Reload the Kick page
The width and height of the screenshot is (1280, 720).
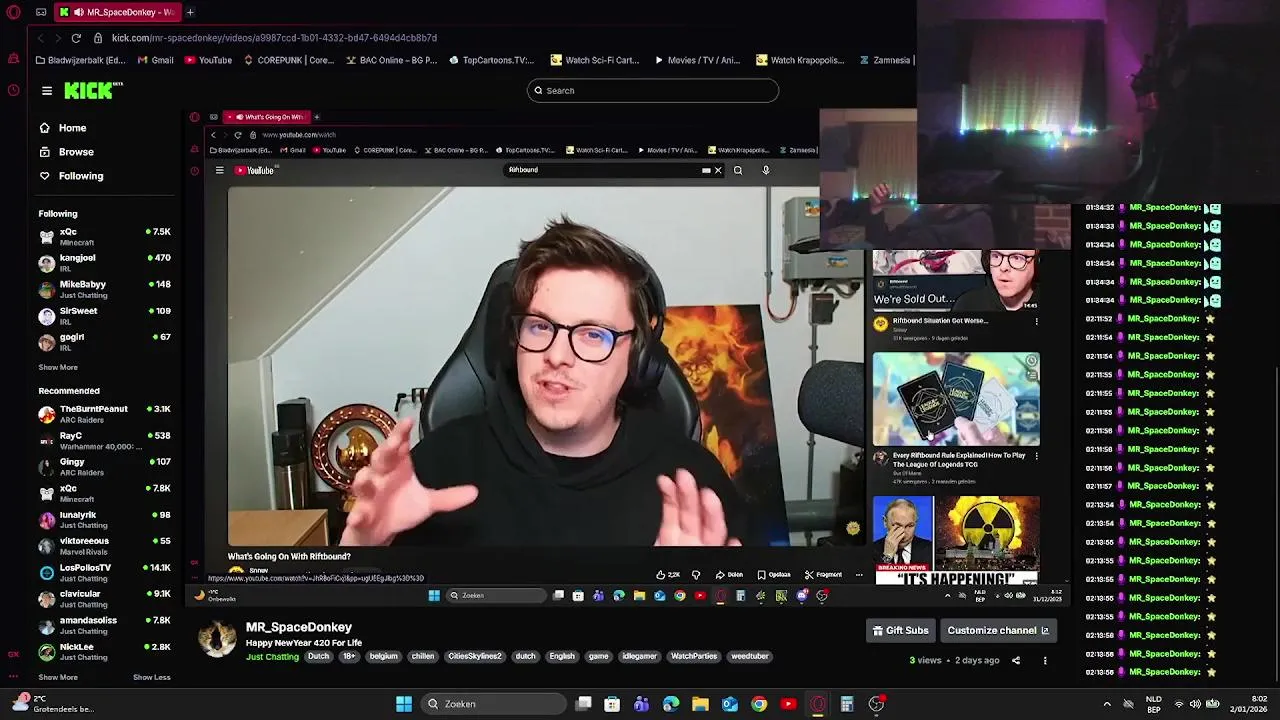(x=76, y=38)
